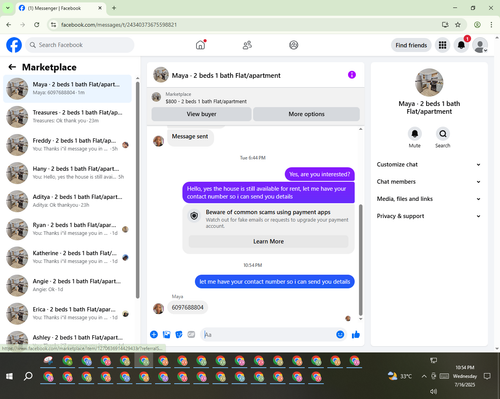Click the shield scam warning icon
Image resolution: width=500 pixels, height=399 pixels.
[194, 216]
